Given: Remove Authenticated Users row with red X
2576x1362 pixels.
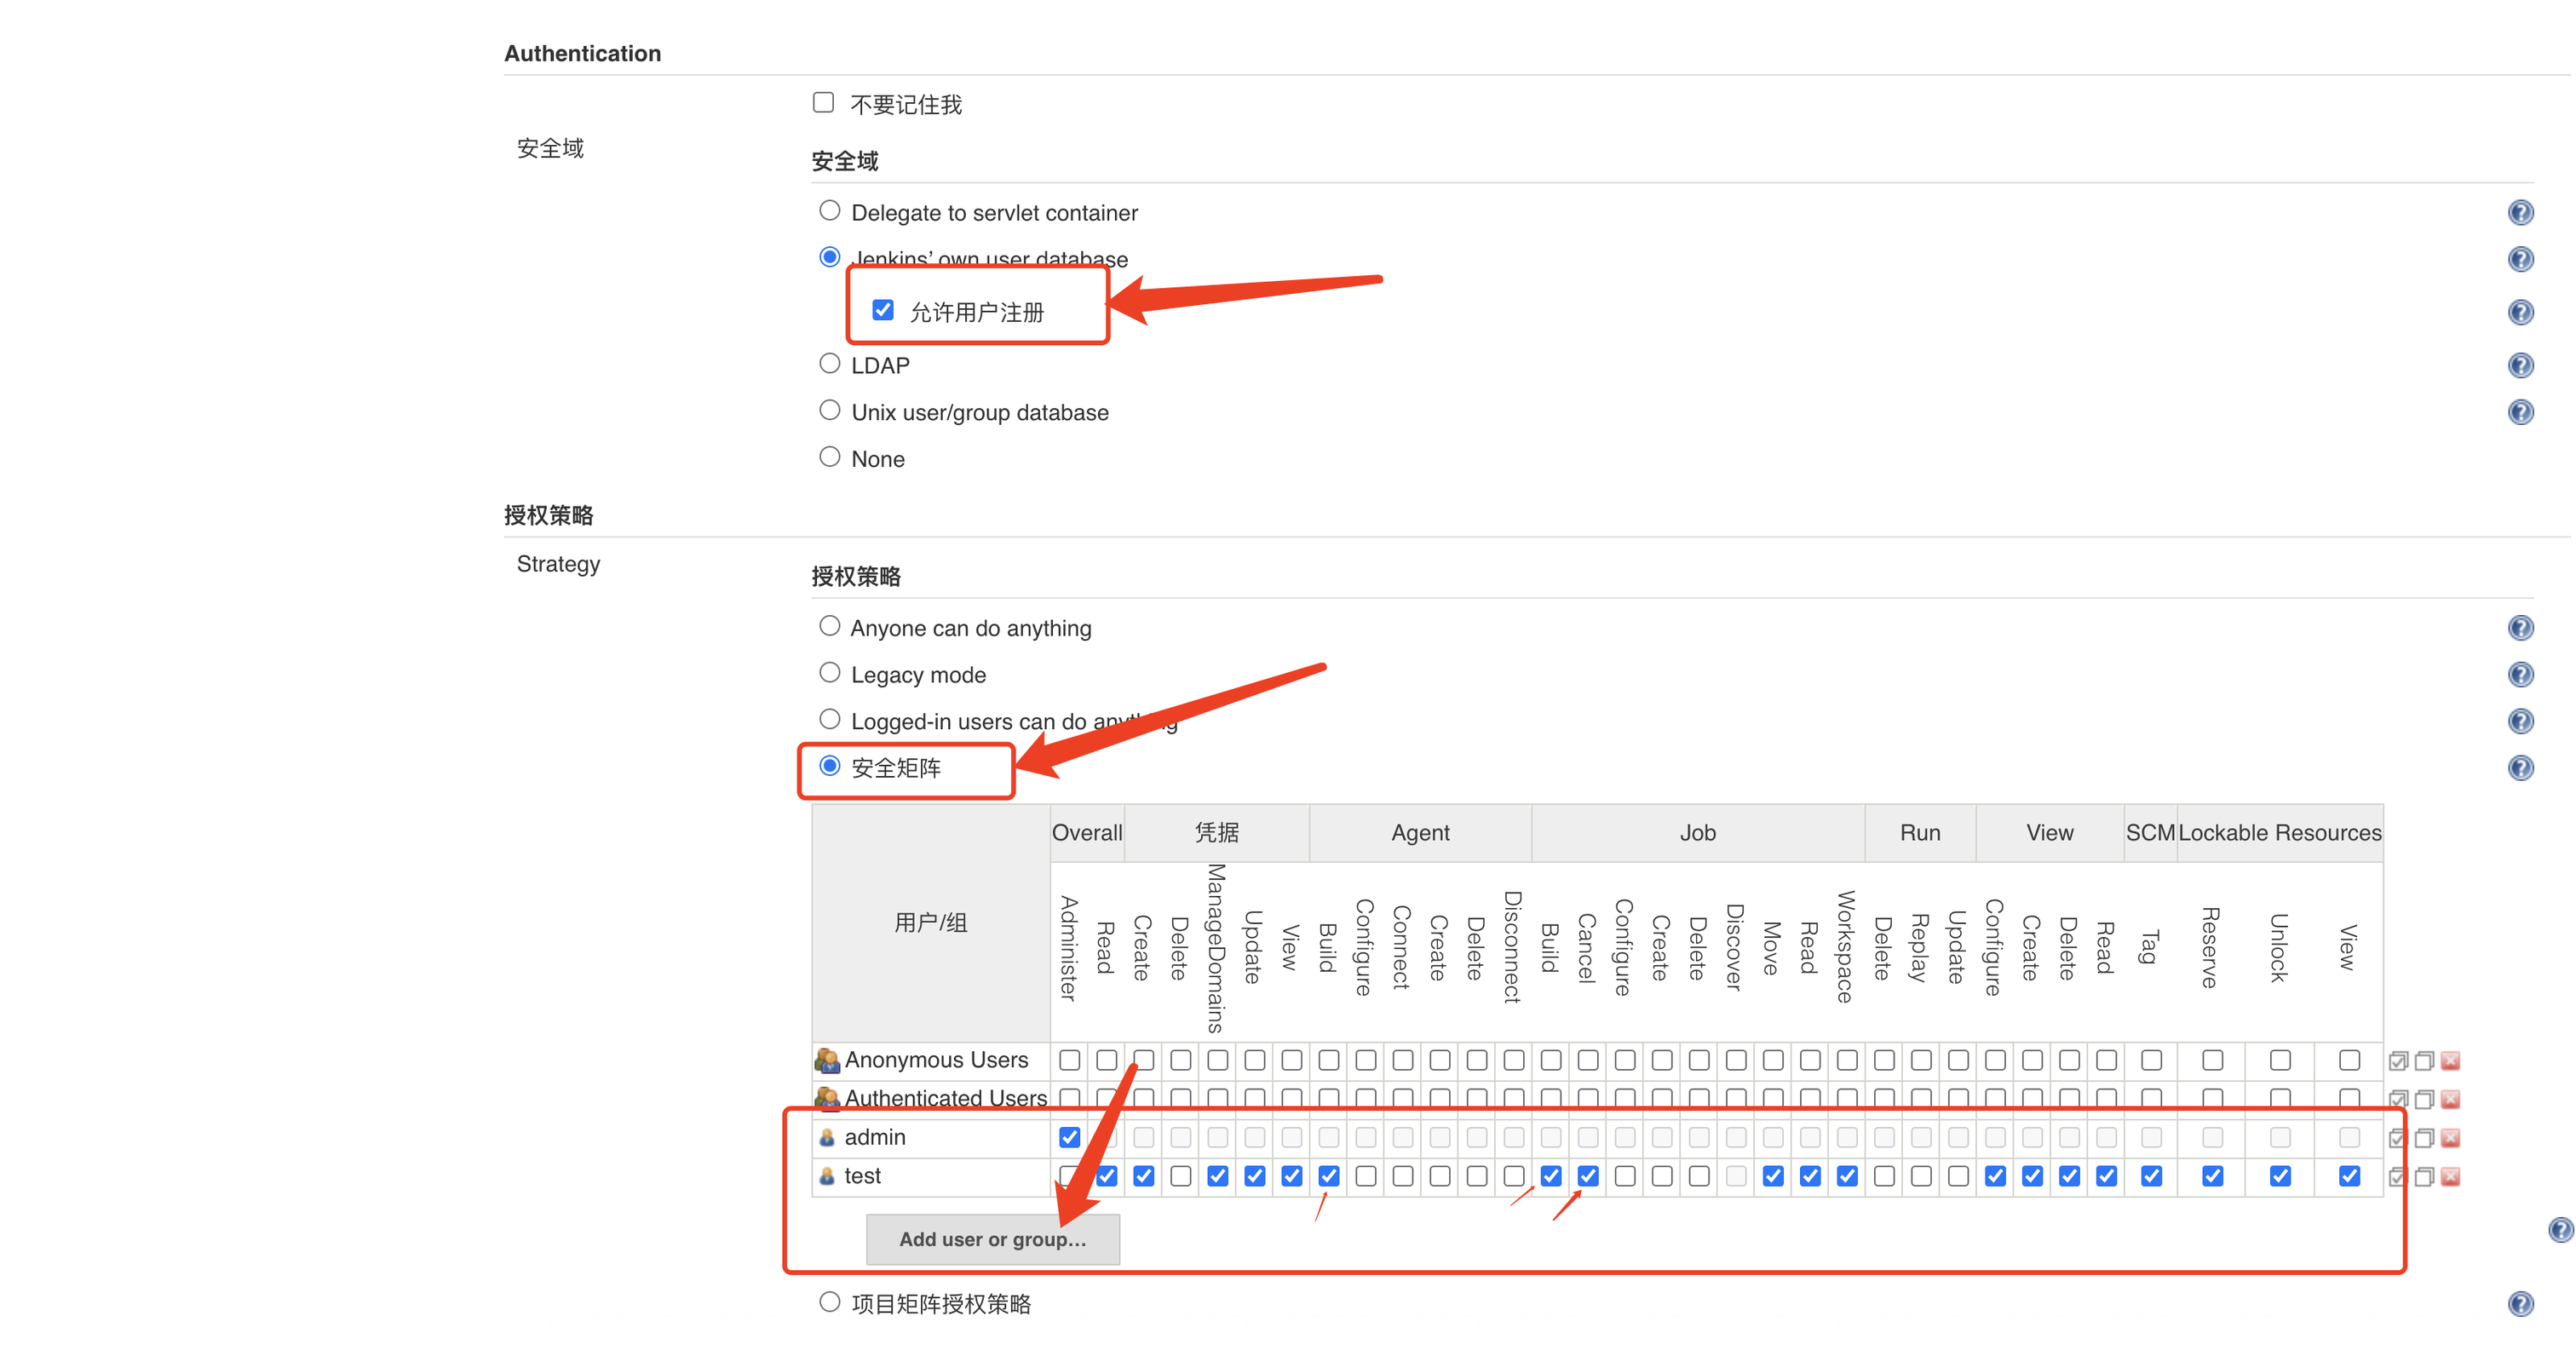Looking at the screenshot, I should [2450, 1100].
